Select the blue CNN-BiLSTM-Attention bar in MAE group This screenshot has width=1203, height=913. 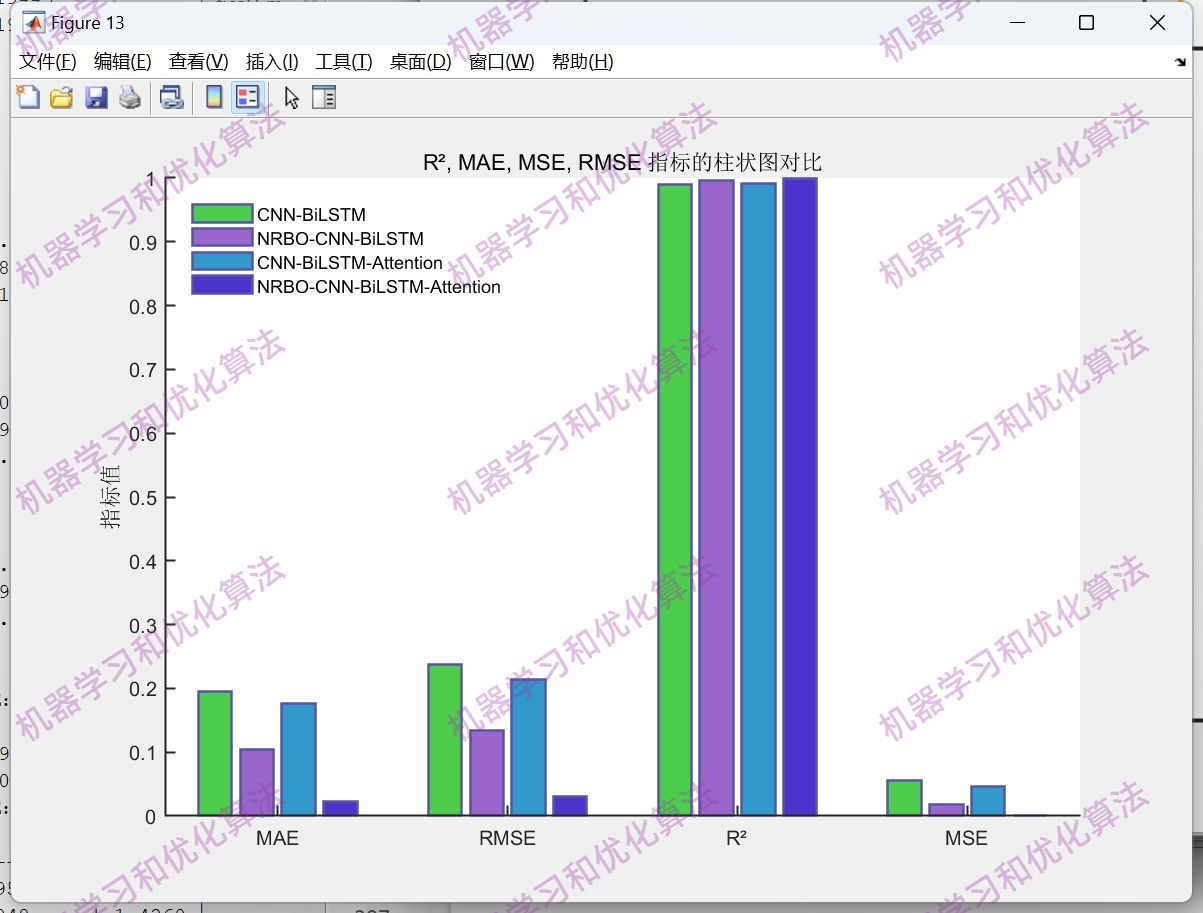coord(298,759)
